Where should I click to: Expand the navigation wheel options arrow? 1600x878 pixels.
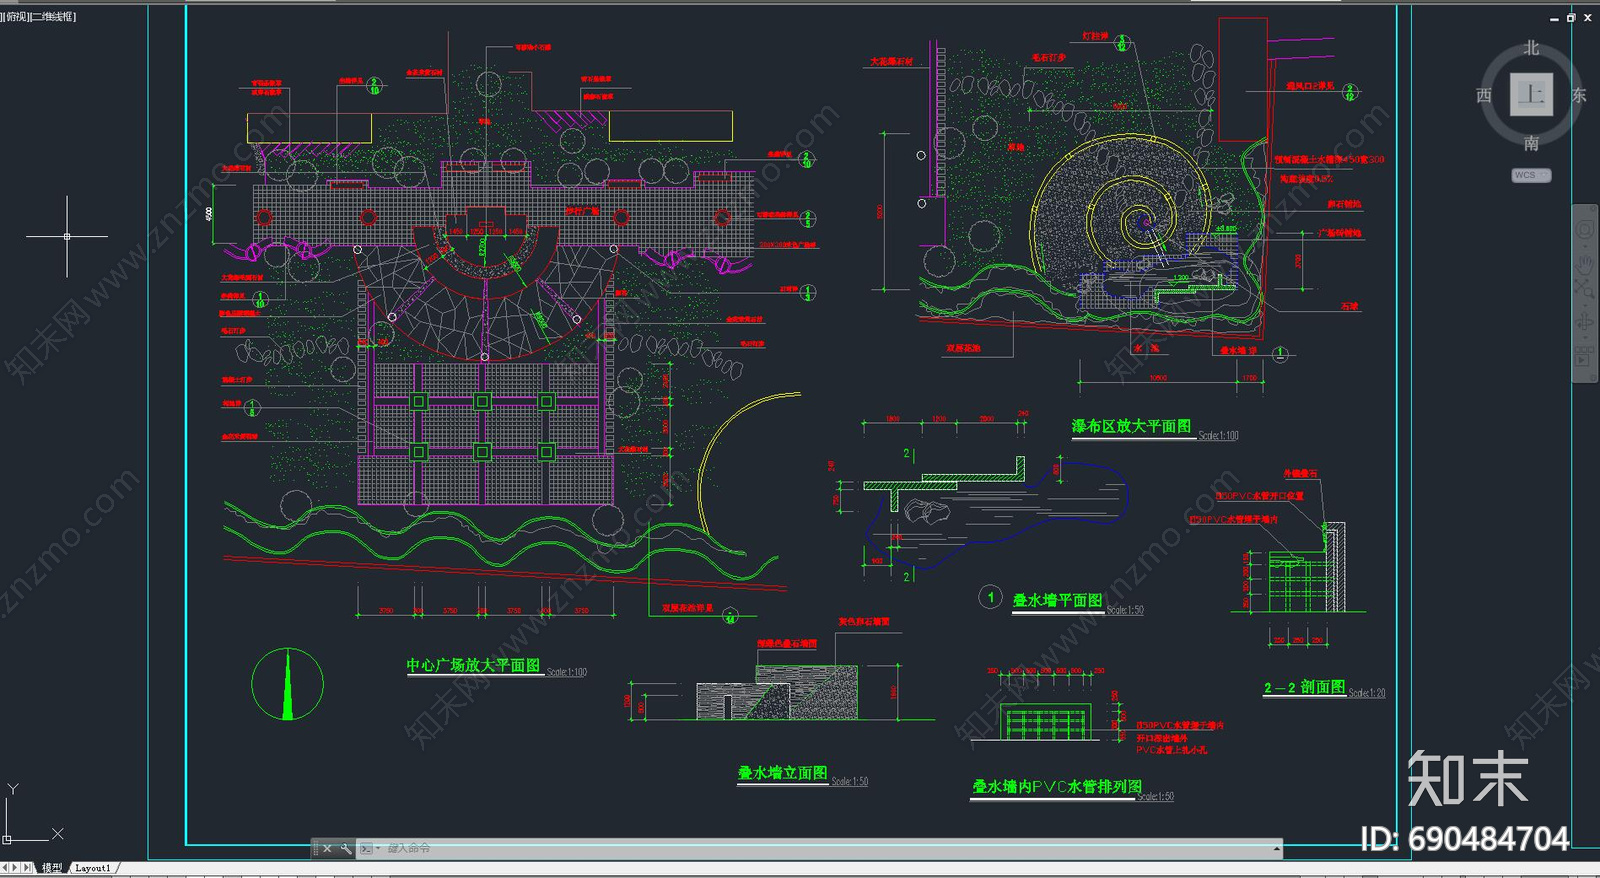pos(1585,244)
